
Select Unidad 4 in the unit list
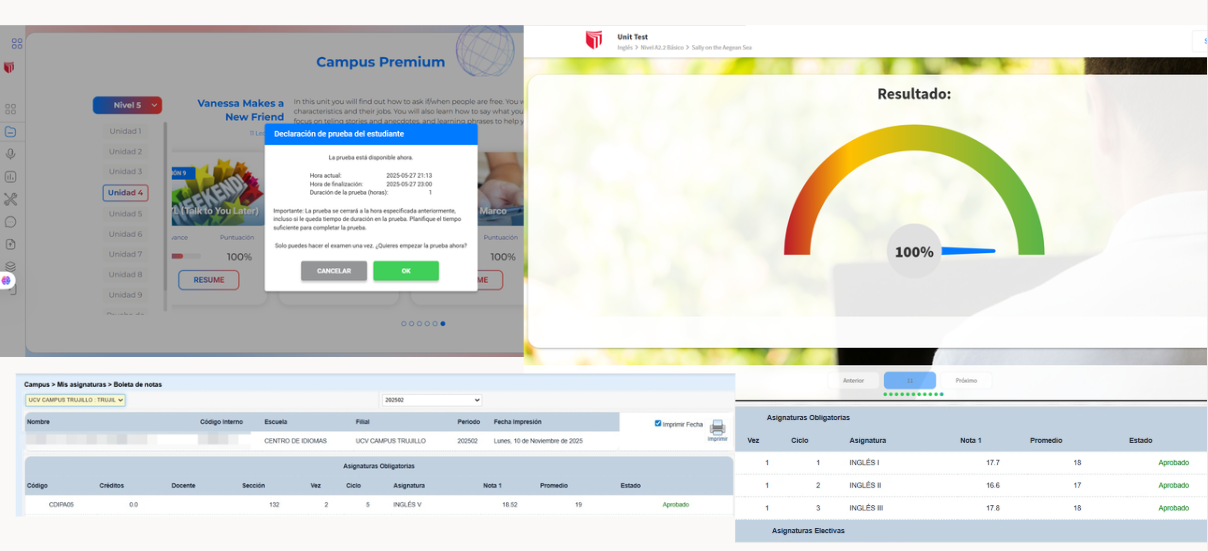coord(126,193)
